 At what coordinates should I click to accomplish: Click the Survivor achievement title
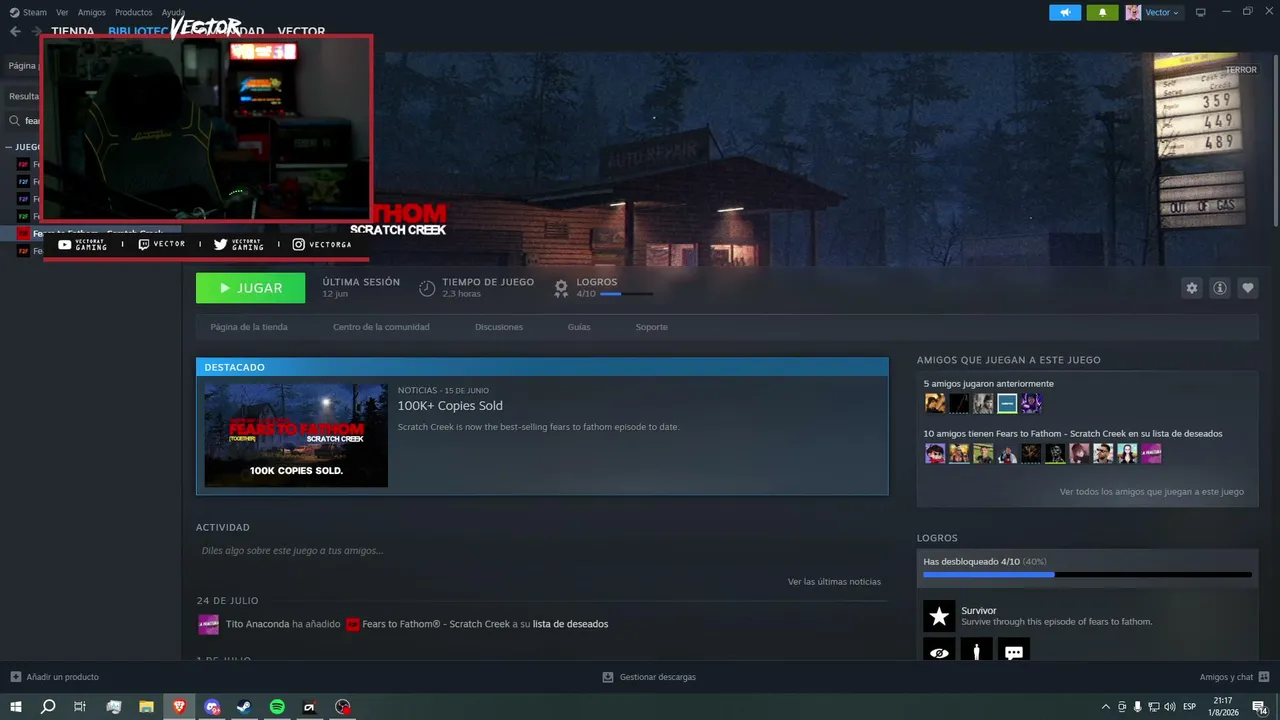tap(979, 610)
